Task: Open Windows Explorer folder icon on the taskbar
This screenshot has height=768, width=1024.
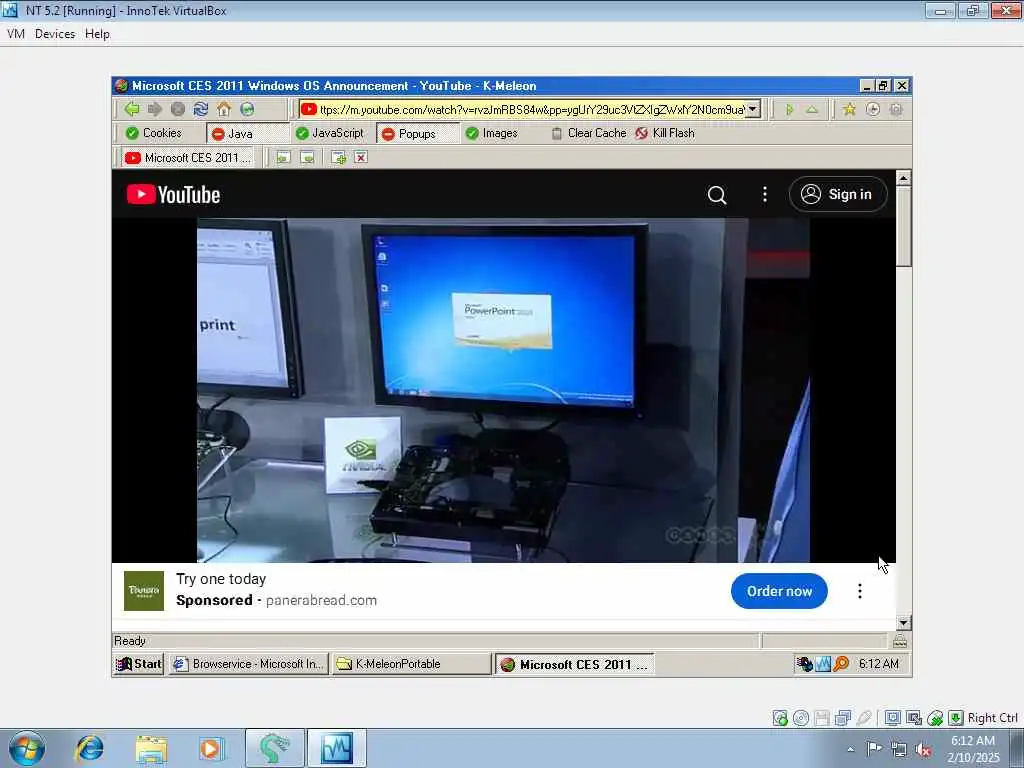Action: click(x=151, y=749)
